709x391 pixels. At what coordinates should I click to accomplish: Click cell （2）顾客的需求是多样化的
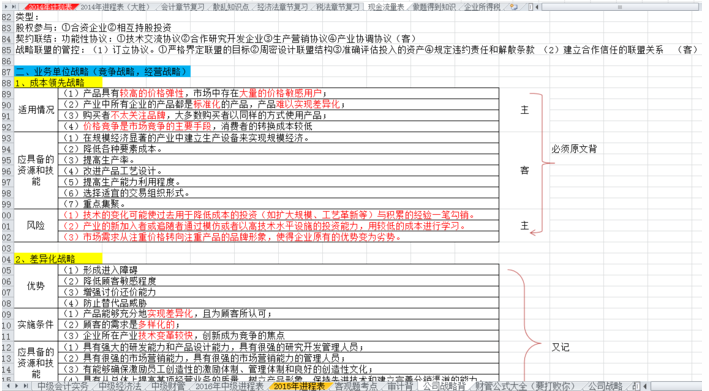click(120, 325)
